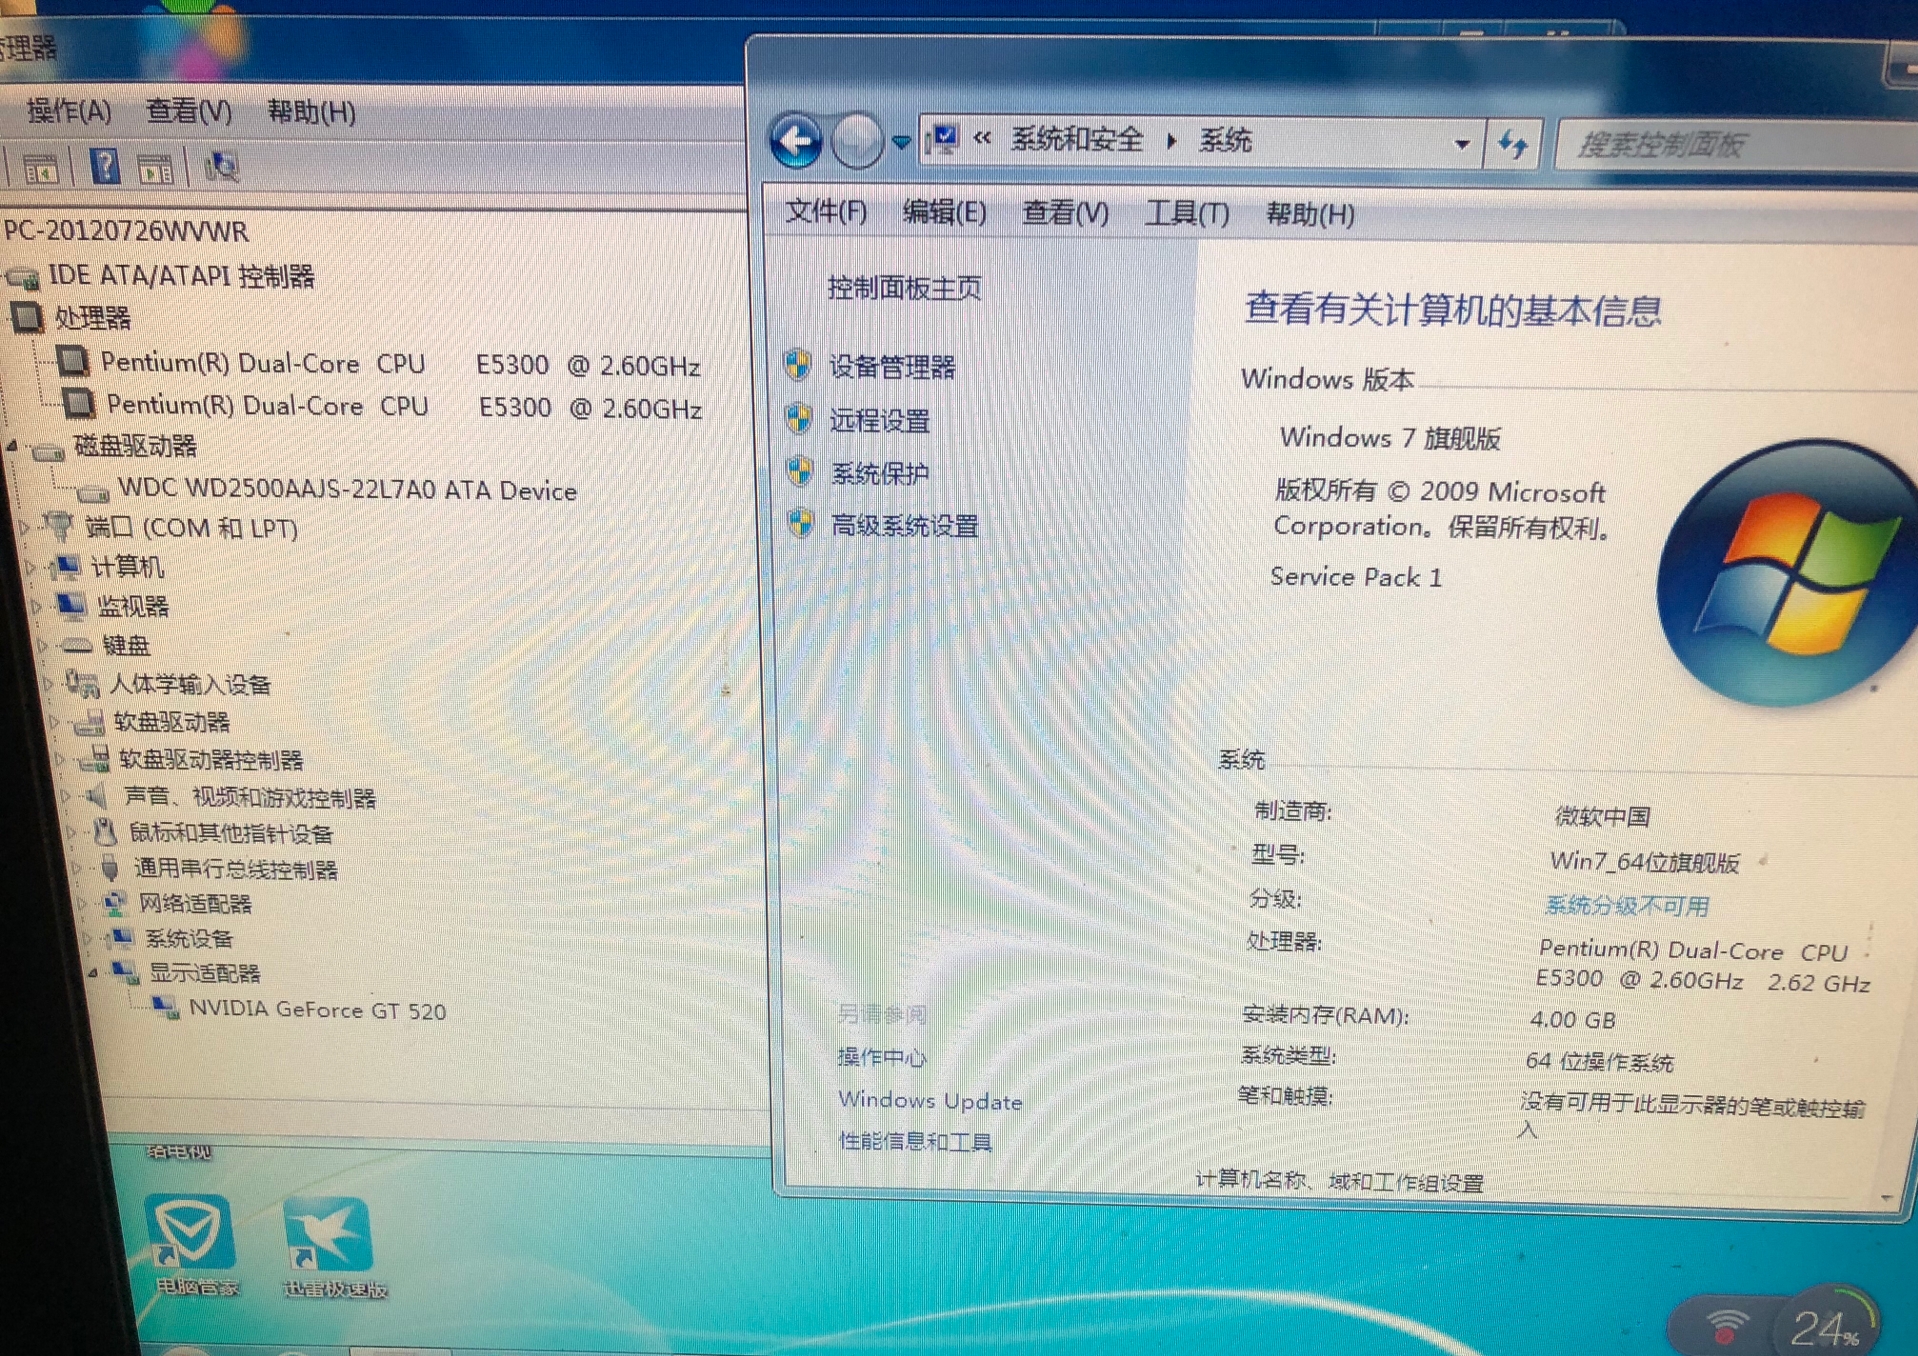The width and height of the screenshot is (1918, 1356).
Task: Click the back arrow in System window
Action: point(796,141)
